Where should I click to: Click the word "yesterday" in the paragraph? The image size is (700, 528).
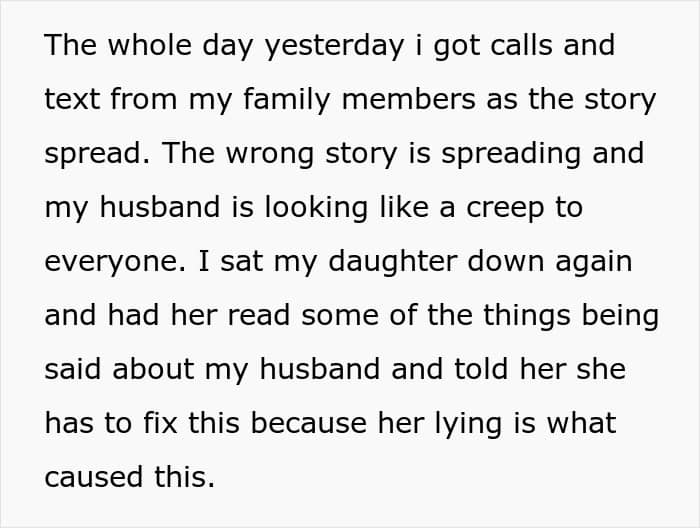tap(334, 46)
